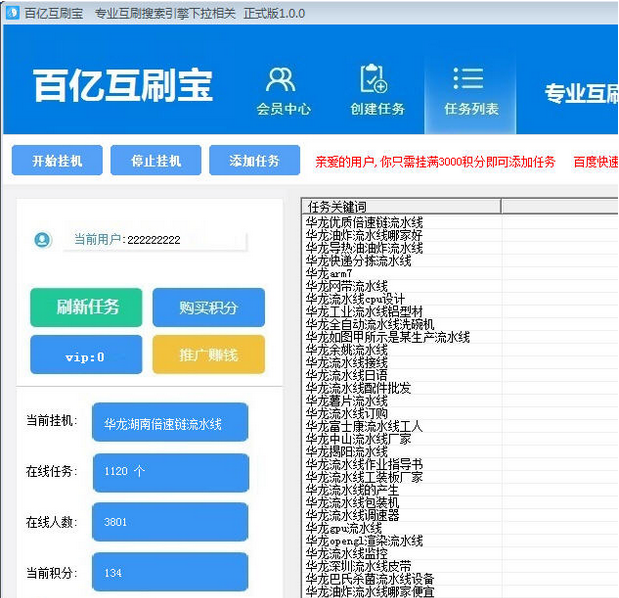619x598 pixels.
Task: Click the 百亿互刷宝 banner title
Action: [123, 85]
